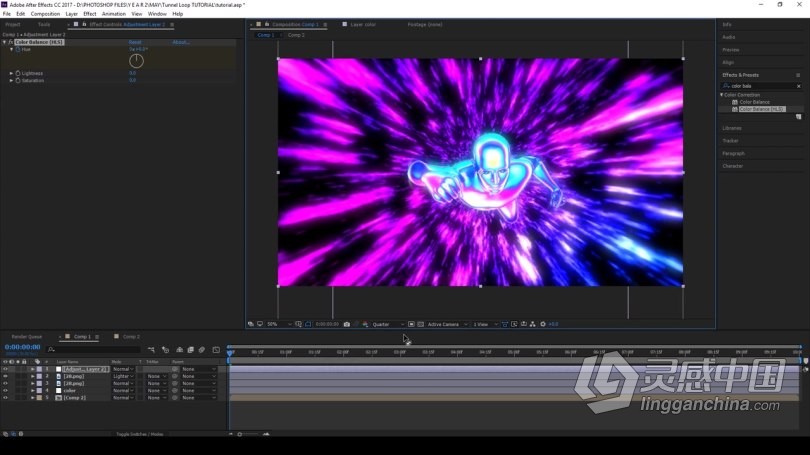Open the Composition menu
The width and height of the screenshot is (810, 455).
coord(45,14)
